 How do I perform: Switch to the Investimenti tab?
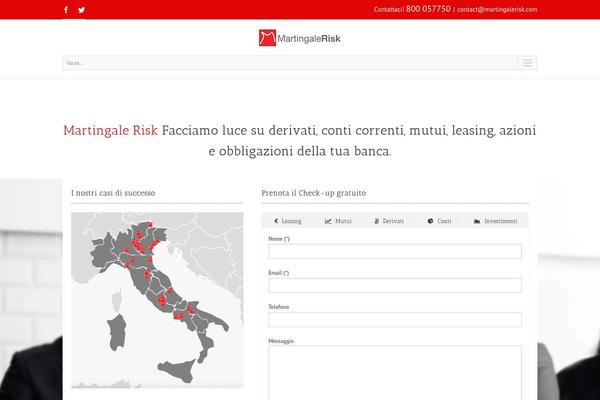[496, 221]
